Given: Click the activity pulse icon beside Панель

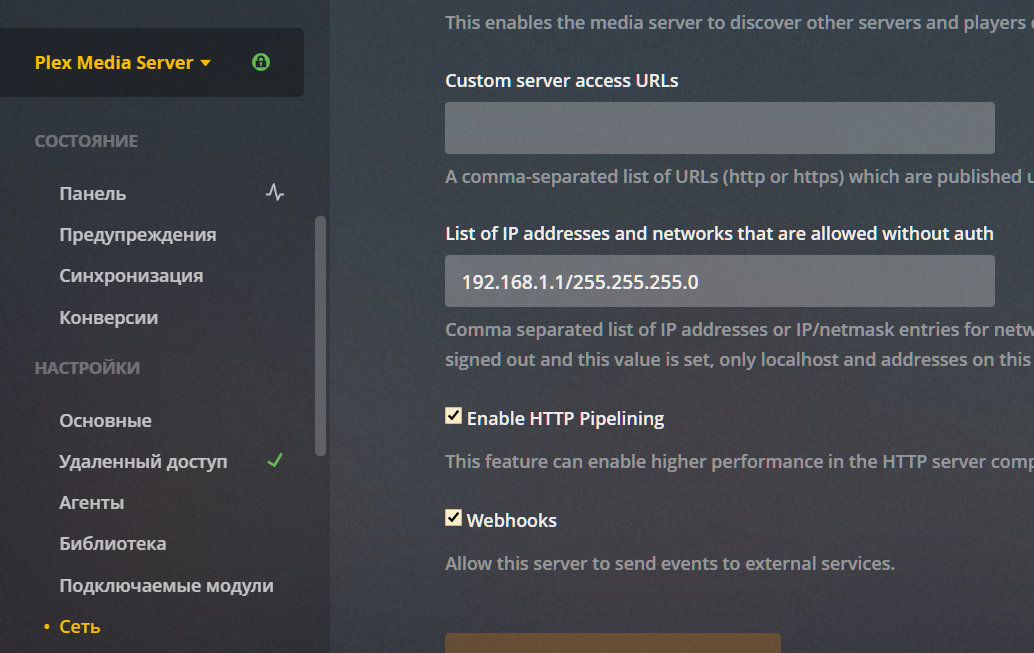Looking at the screenshot, I should (x=275, y=192).
